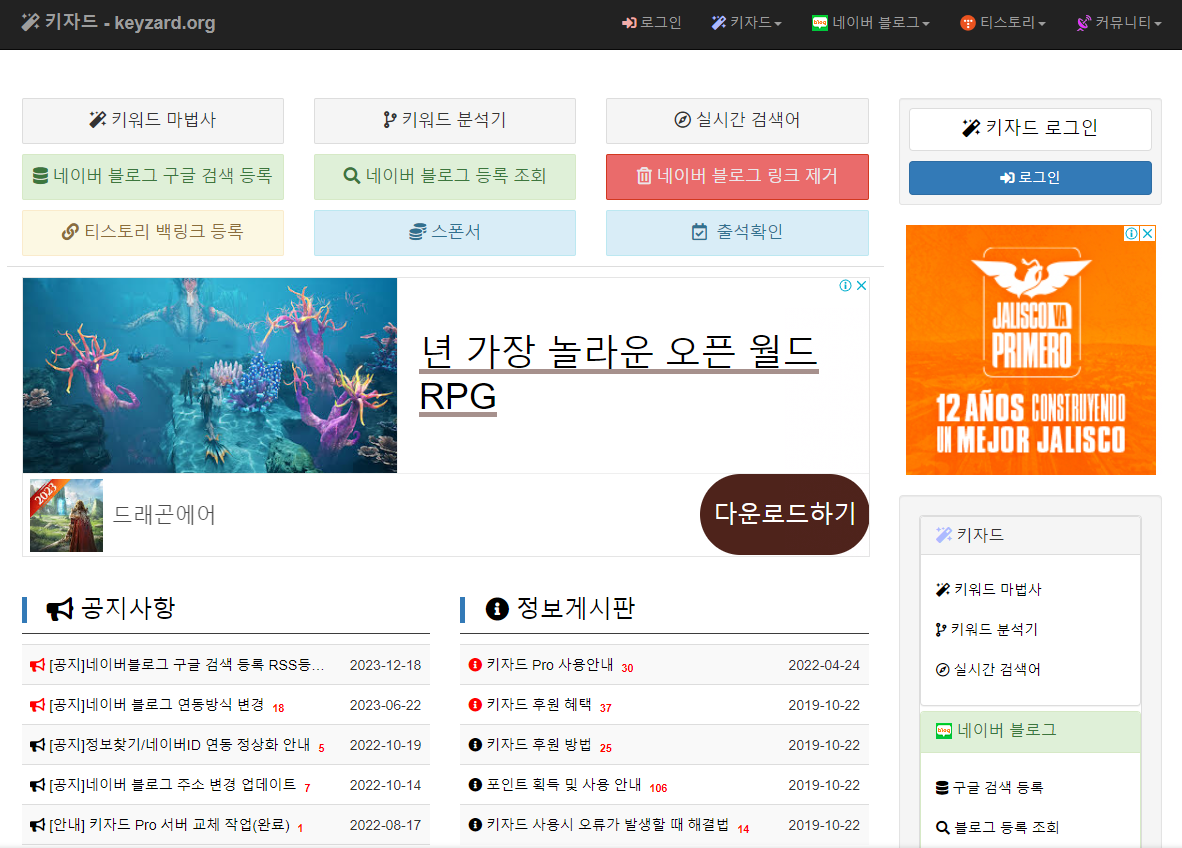The image size is (1182, 848).
Task: Open post 키자드 사용시 오류가 발생할 때 해결법
Action: (x=608, y=825)
